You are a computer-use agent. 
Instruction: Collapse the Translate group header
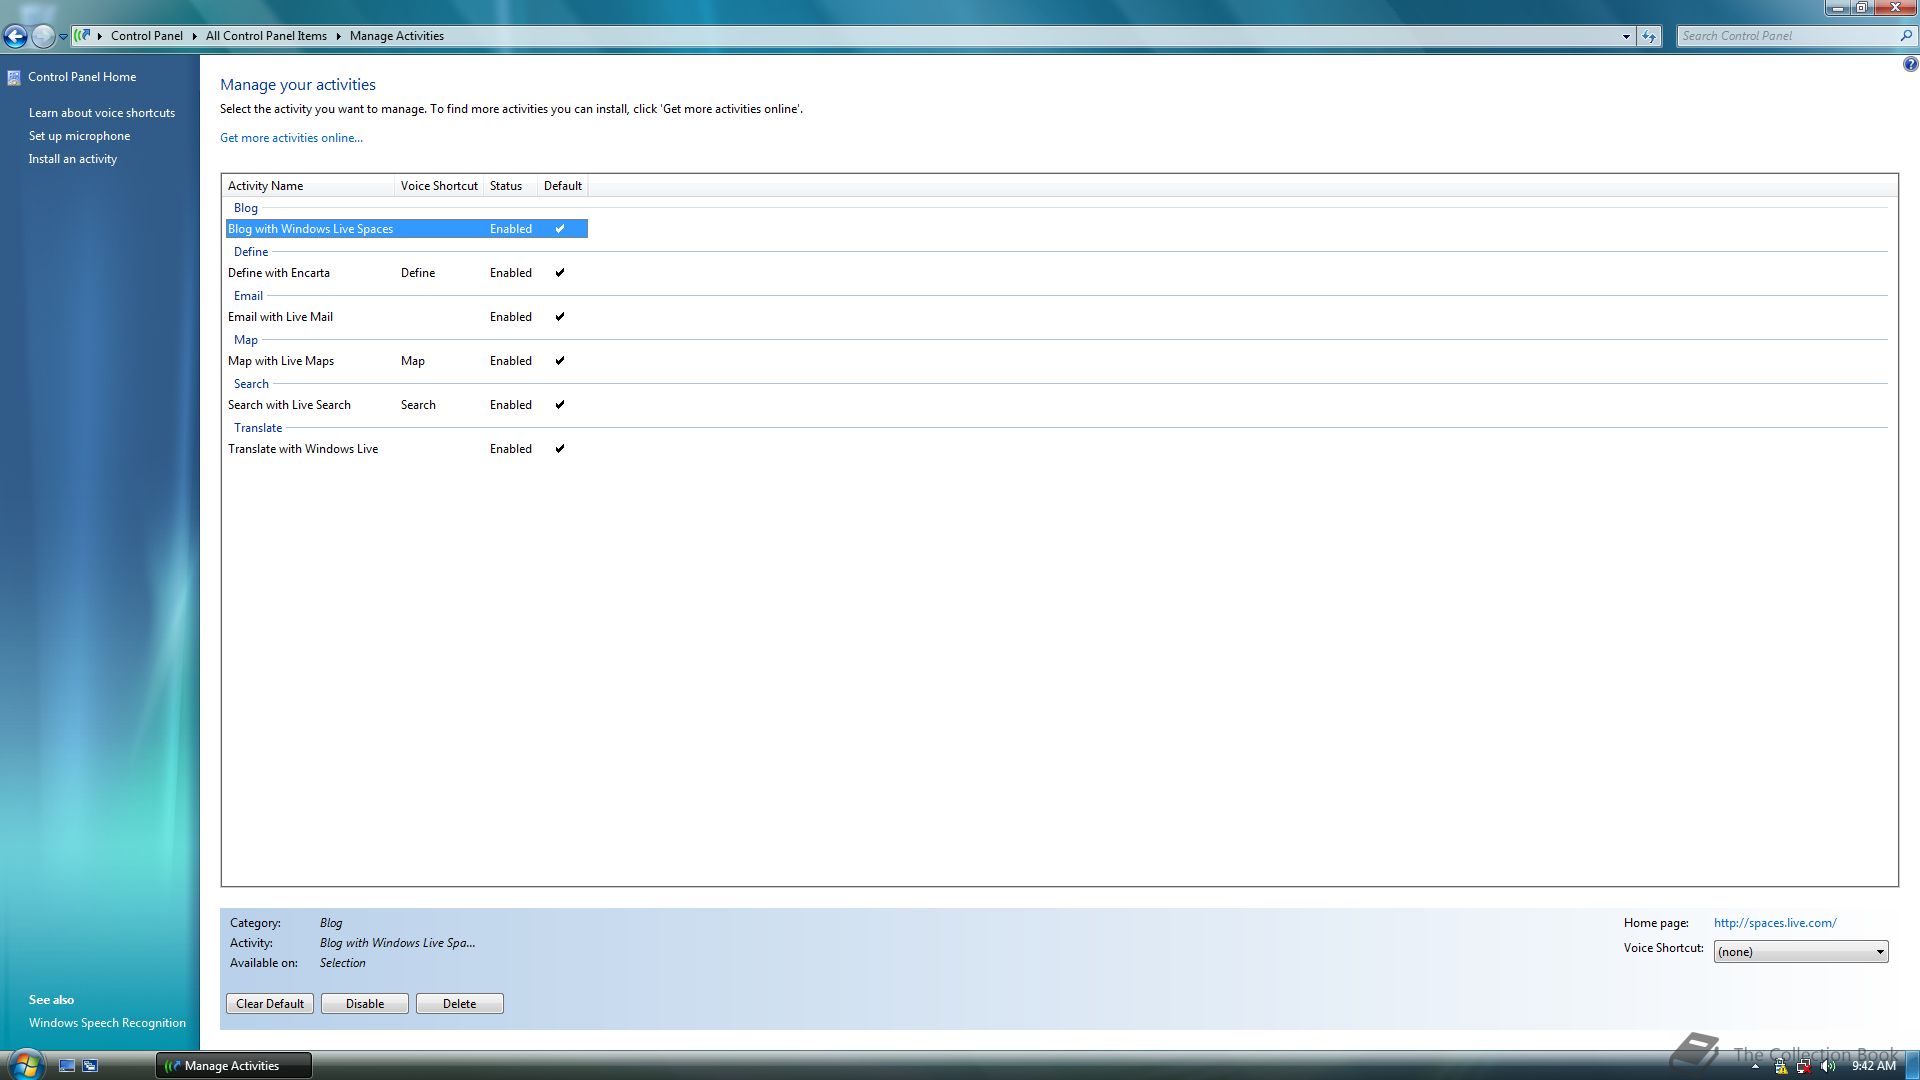pyautogui.click(x=258, y=428)
